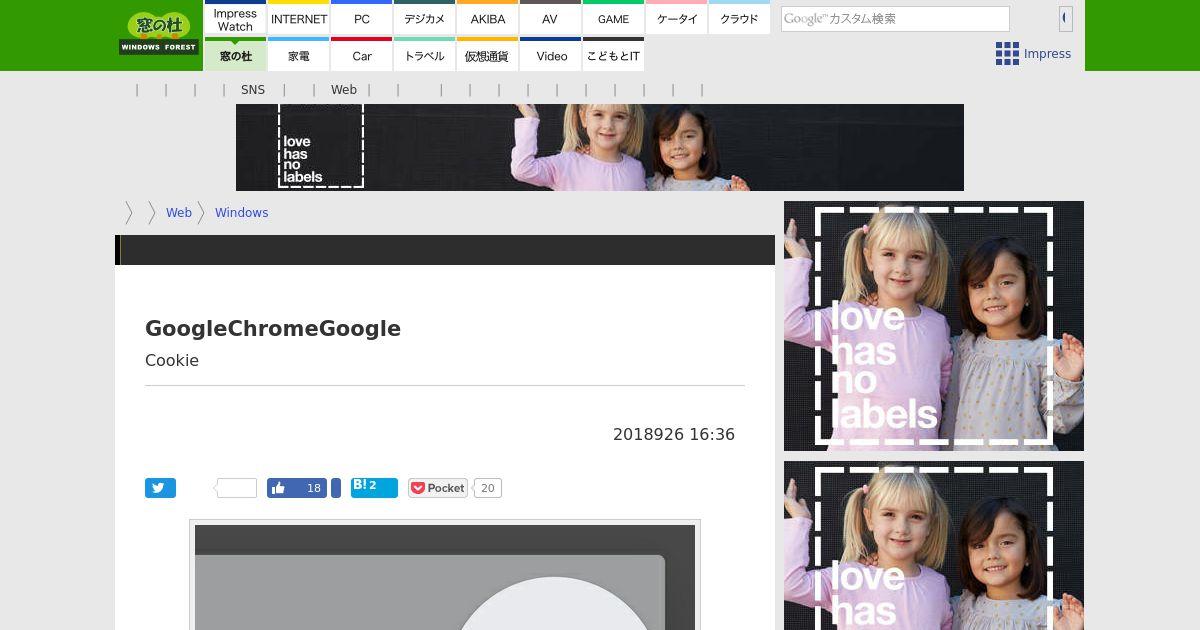Open the デジカメ tab

(x=425, y=18)
